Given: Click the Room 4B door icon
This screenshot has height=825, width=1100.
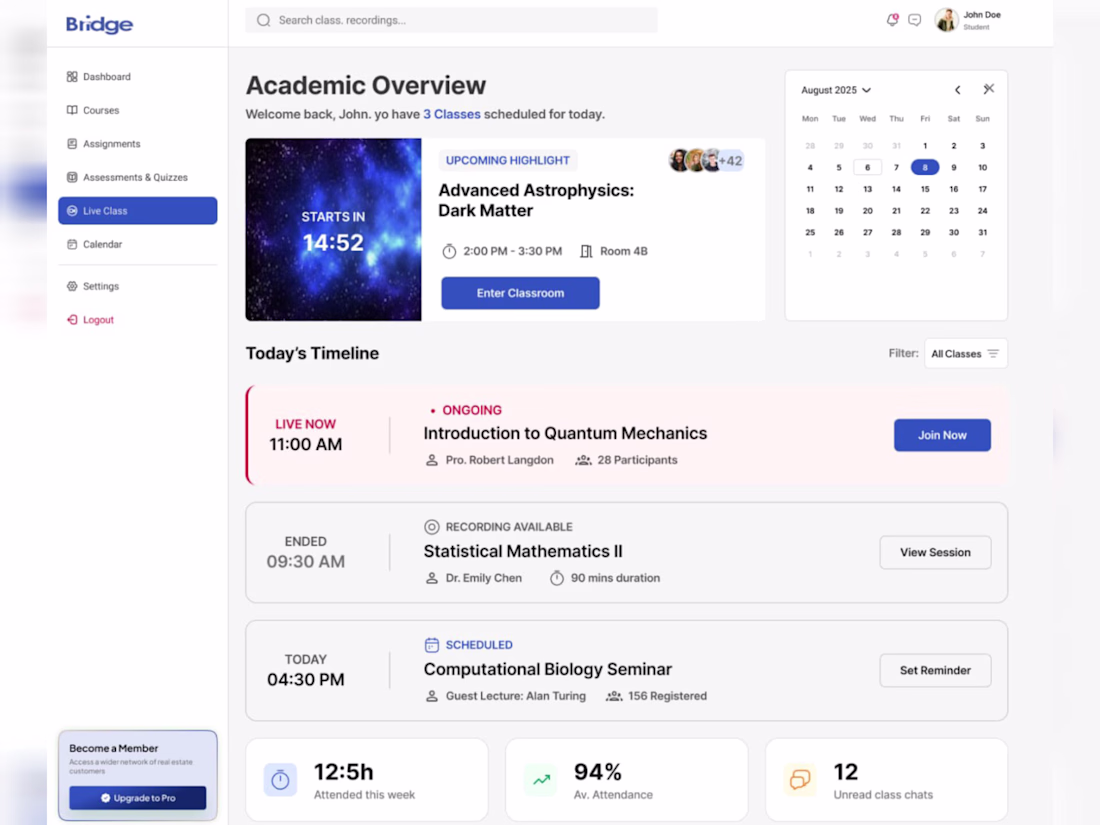Looking at the screenshot, I should tap(586, 251).
